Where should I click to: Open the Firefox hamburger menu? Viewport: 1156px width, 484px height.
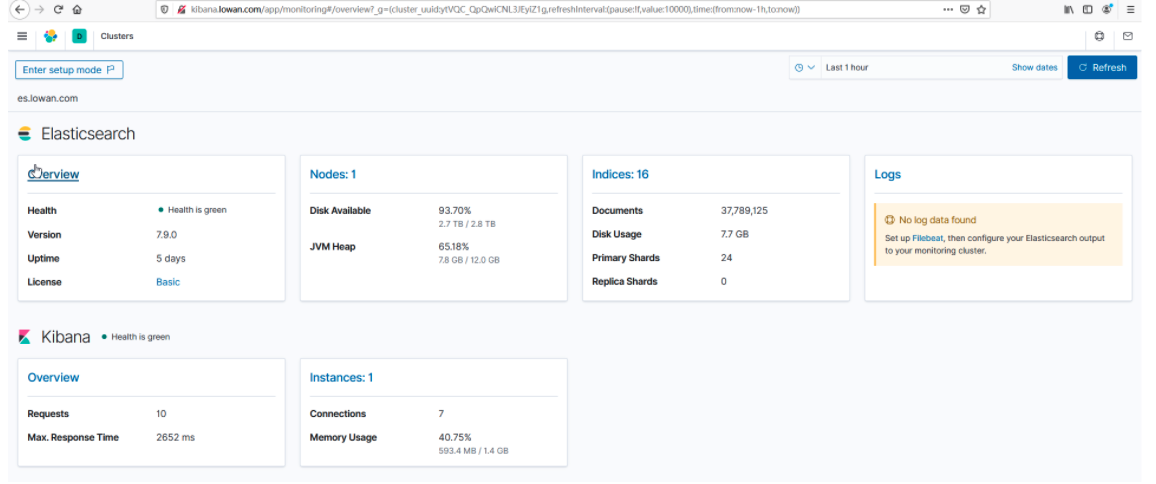1131,10
